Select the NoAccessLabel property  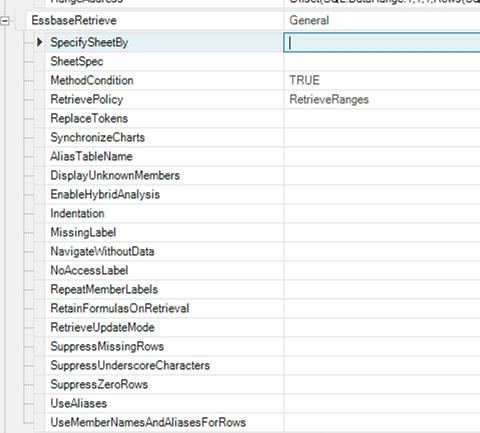point(89,270)
